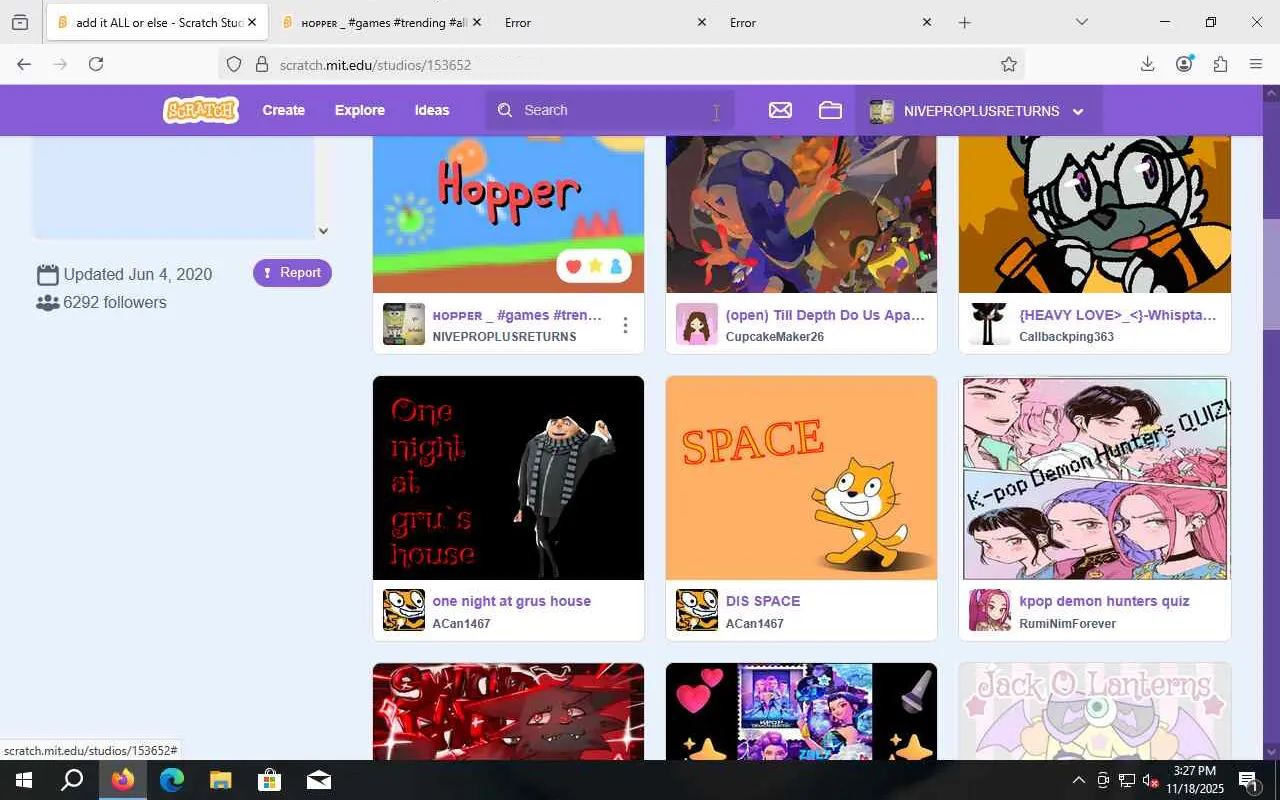Click CupcakeMaker26 avatar on Till Depth project

tap(697, 324)
